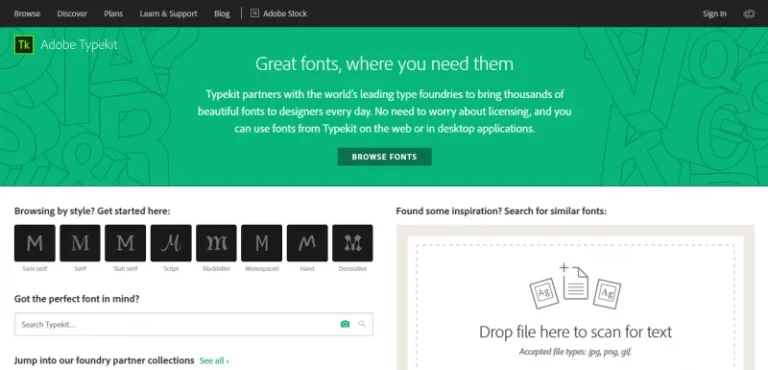This screenshot has height=370, width=768.
Task: Choose the Decorative style icon
Action: click(353, 243)
